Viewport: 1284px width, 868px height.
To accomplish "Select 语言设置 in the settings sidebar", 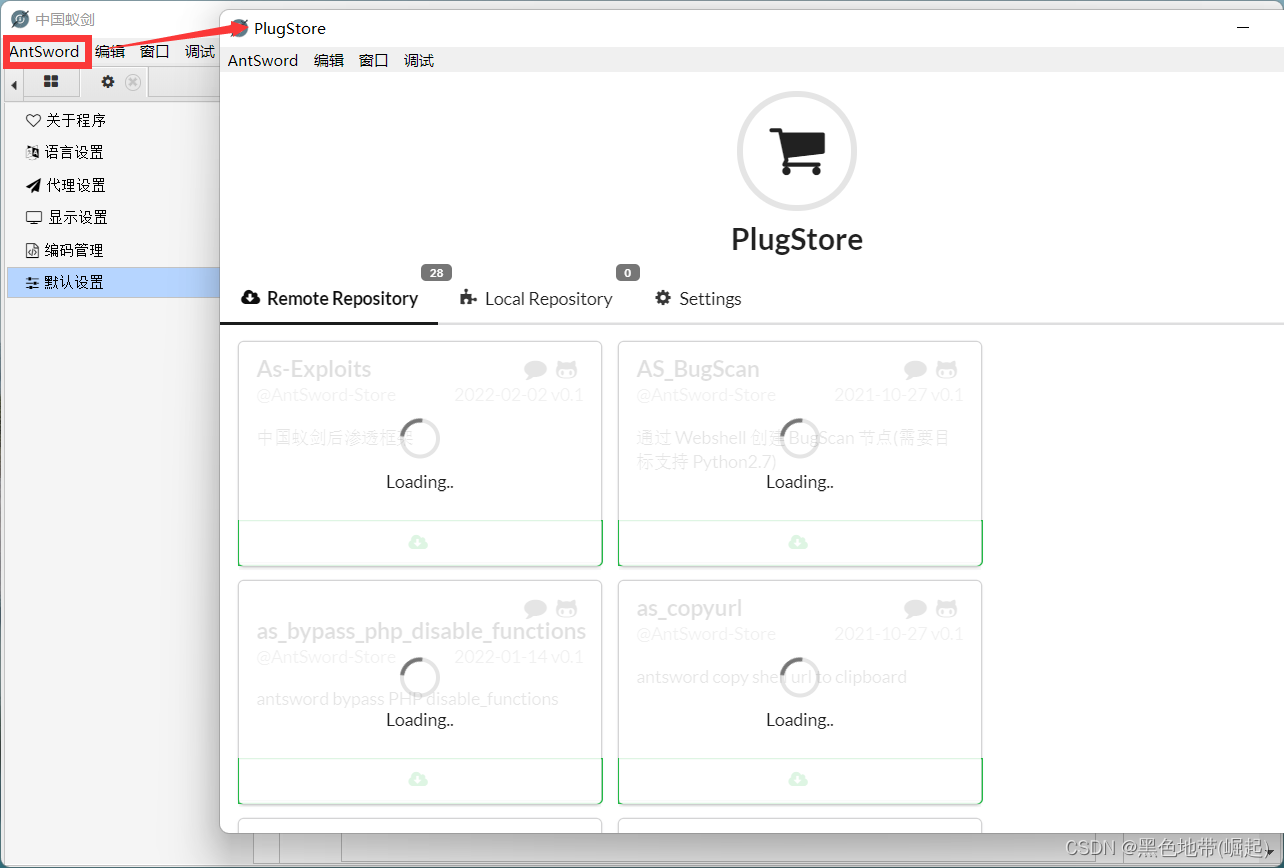I will tap(113, 152).
